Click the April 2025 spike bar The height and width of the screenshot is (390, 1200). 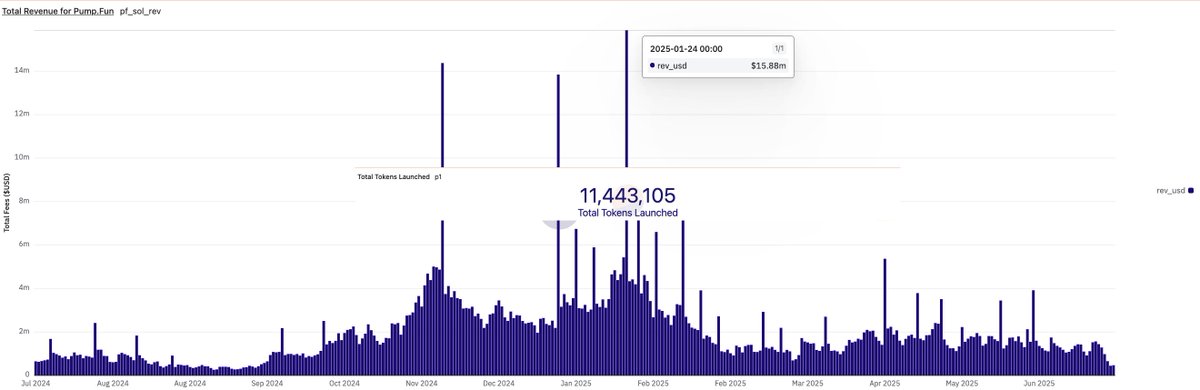click(885, 316)
